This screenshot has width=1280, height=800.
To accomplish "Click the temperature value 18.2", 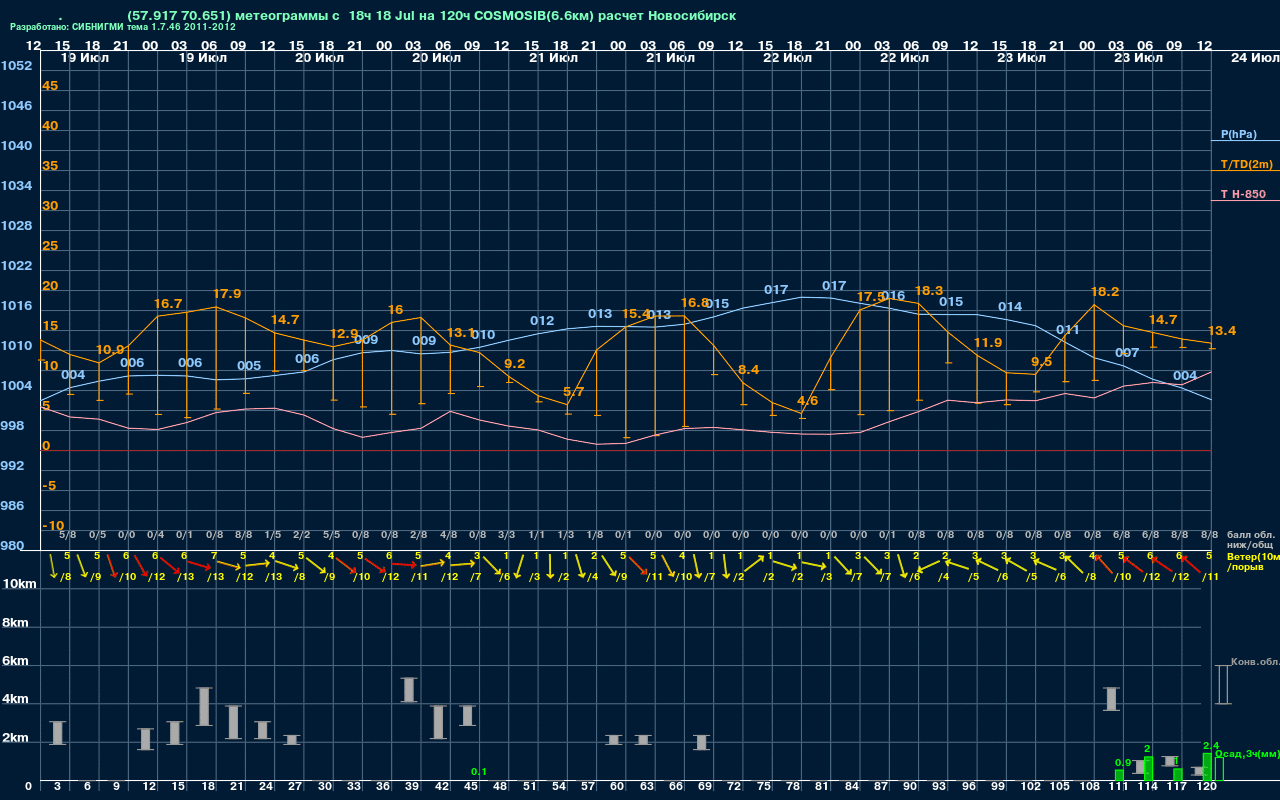I will coord(1104,292).
